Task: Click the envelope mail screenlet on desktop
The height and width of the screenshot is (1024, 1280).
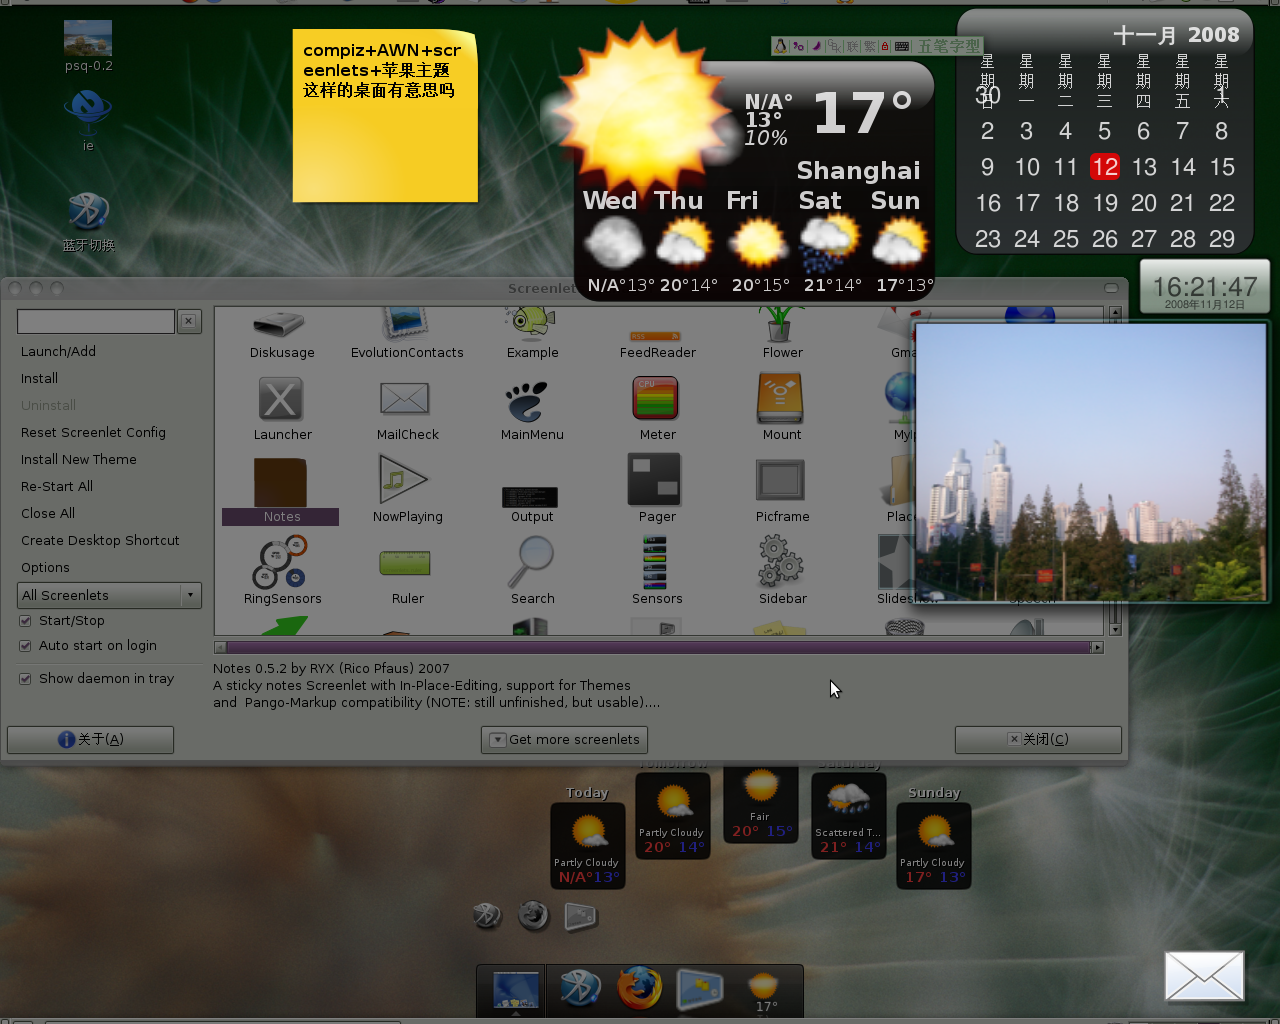Action: click(1204, 976)
